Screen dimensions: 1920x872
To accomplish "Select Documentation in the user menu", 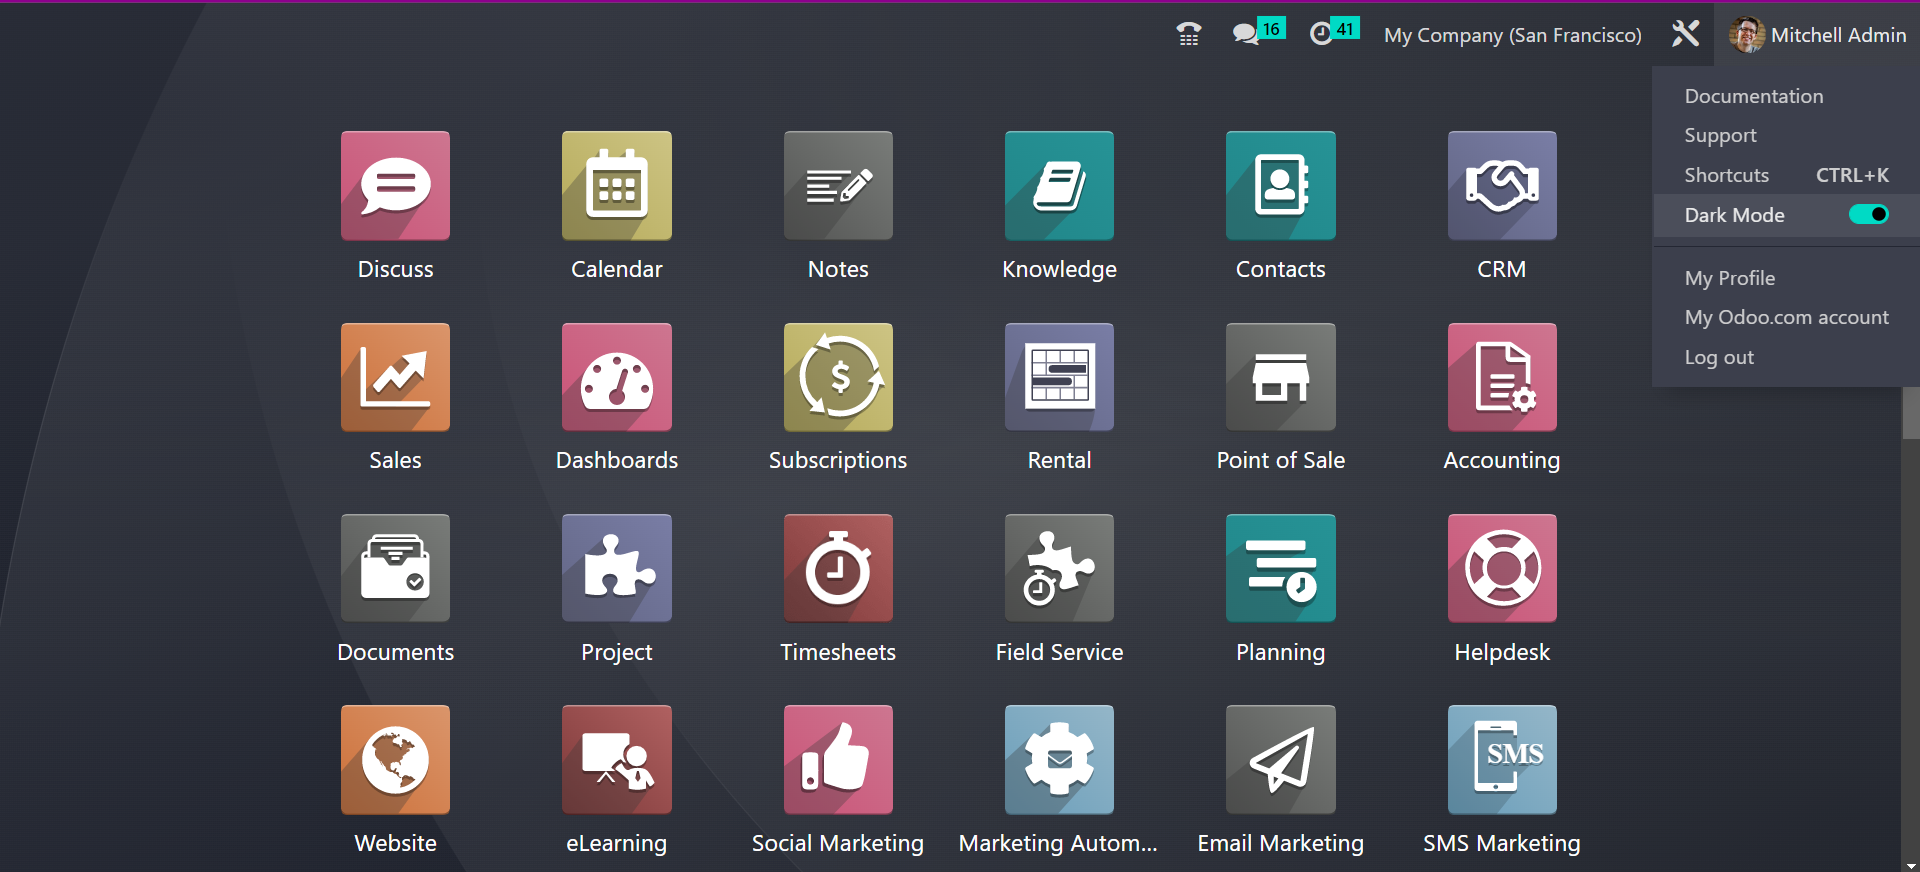I will (1753, 96).
